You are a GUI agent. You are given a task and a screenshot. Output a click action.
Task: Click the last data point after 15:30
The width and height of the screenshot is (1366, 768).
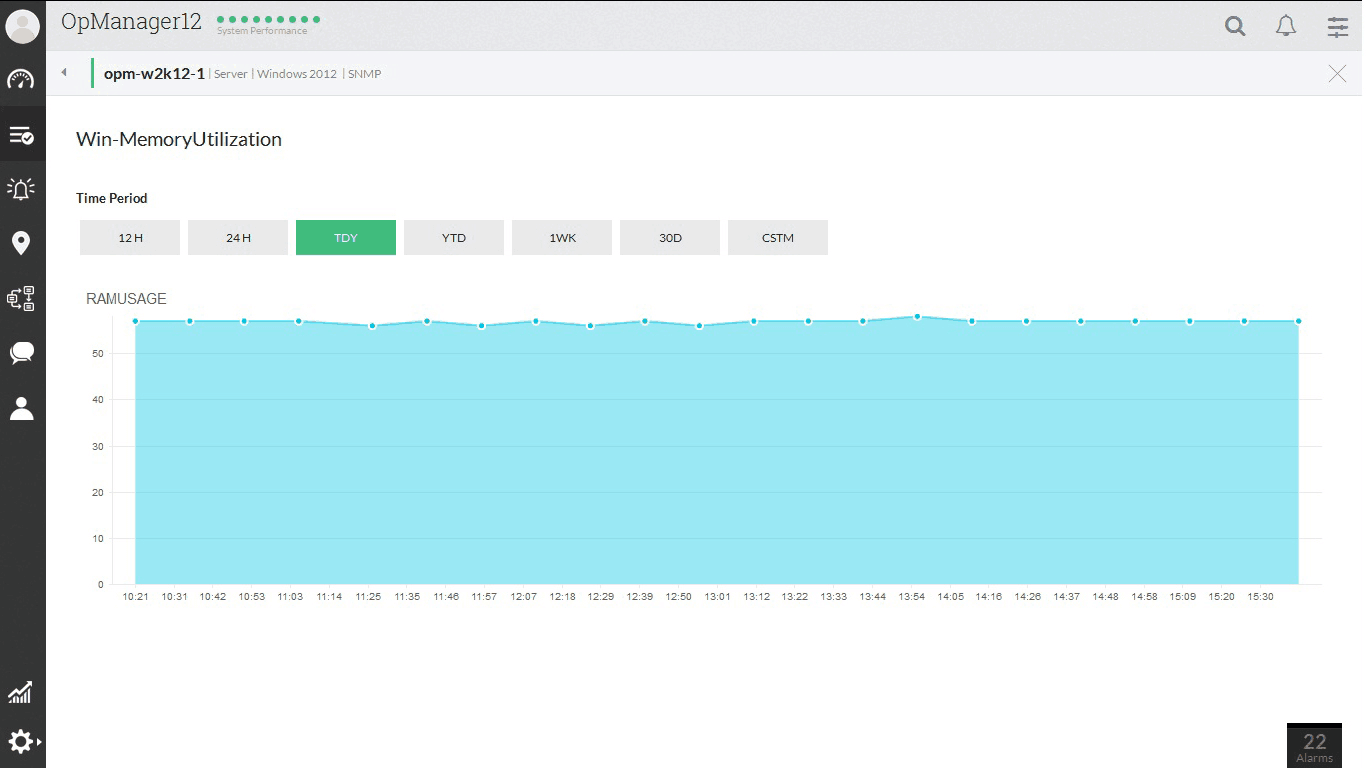click(x=1298, y=321)
